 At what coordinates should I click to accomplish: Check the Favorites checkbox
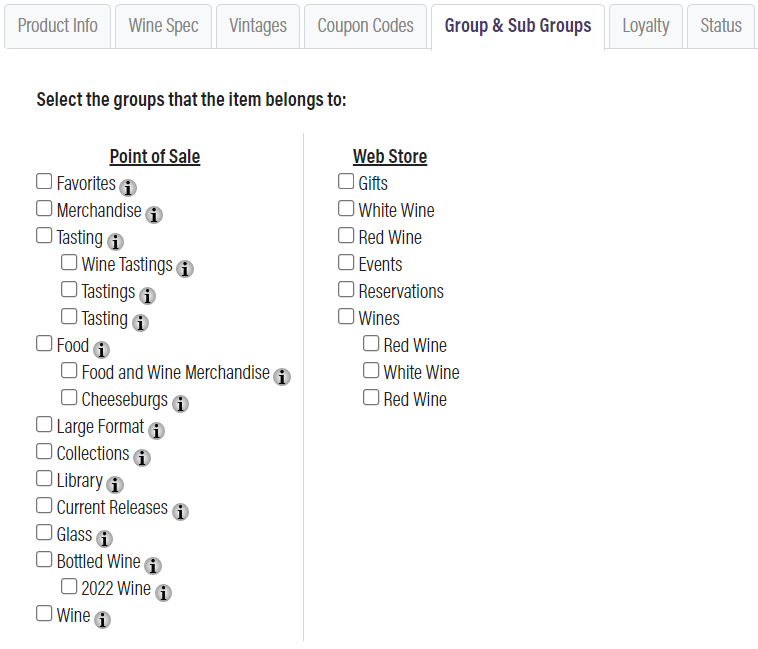tap(44, 182)
